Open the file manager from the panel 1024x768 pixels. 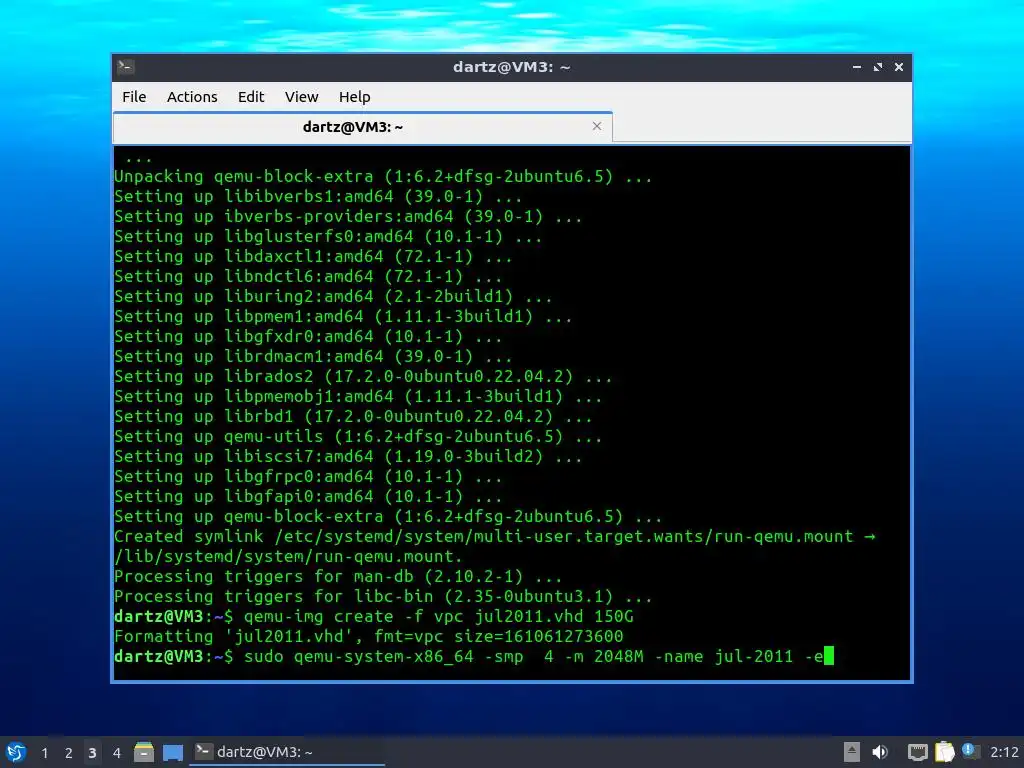pyautogui.click(x=144, y=752)
